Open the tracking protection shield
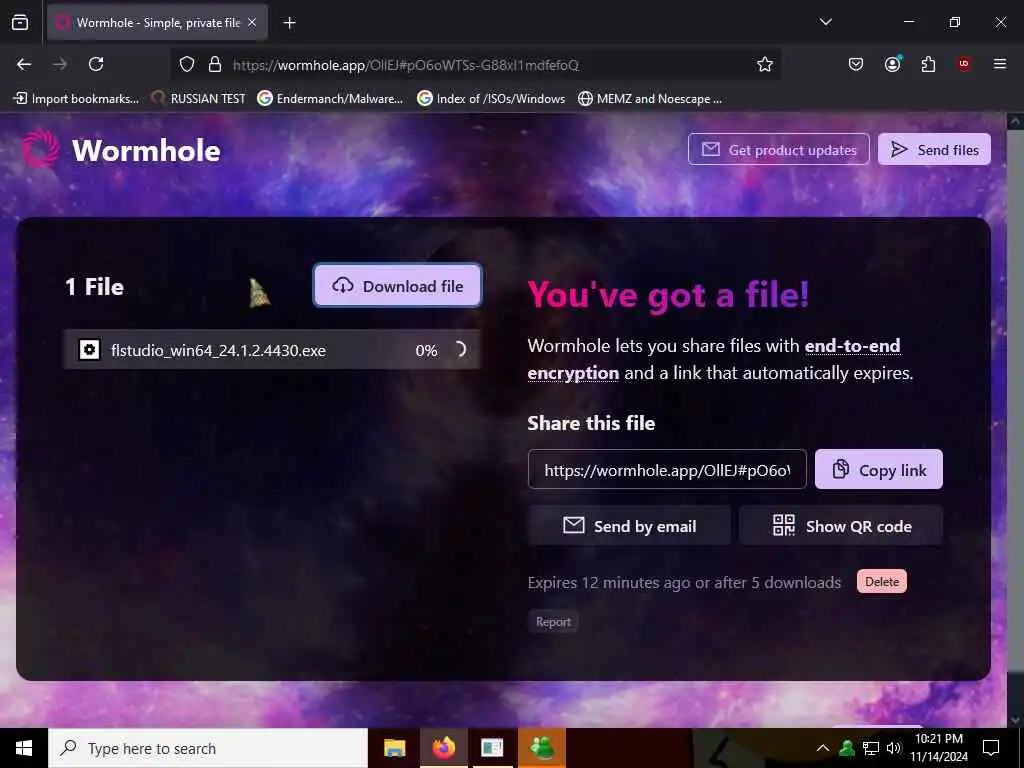Image resolution: width=1024 pixels, height=768 pixels. pyautogui.click(x=187, y=64)
